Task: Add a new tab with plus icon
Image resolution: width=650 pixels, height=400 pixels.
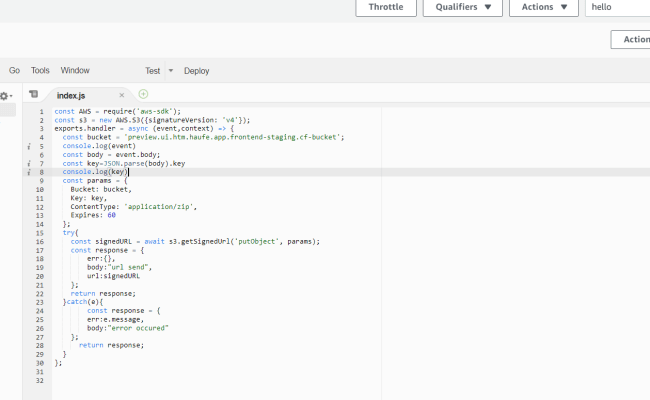Action: [x=143, y=94]
